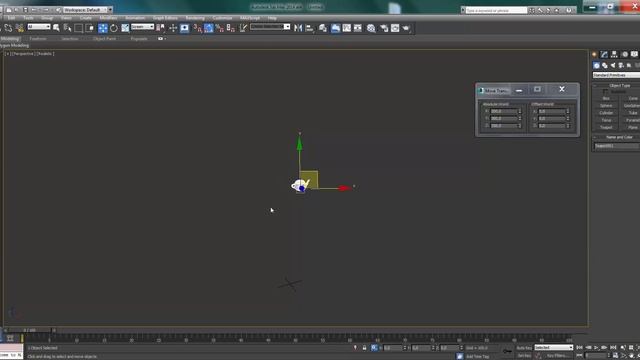640x360 pixels.
Task: Click Use Pivot Point Center icon
Action: [161, 28]
